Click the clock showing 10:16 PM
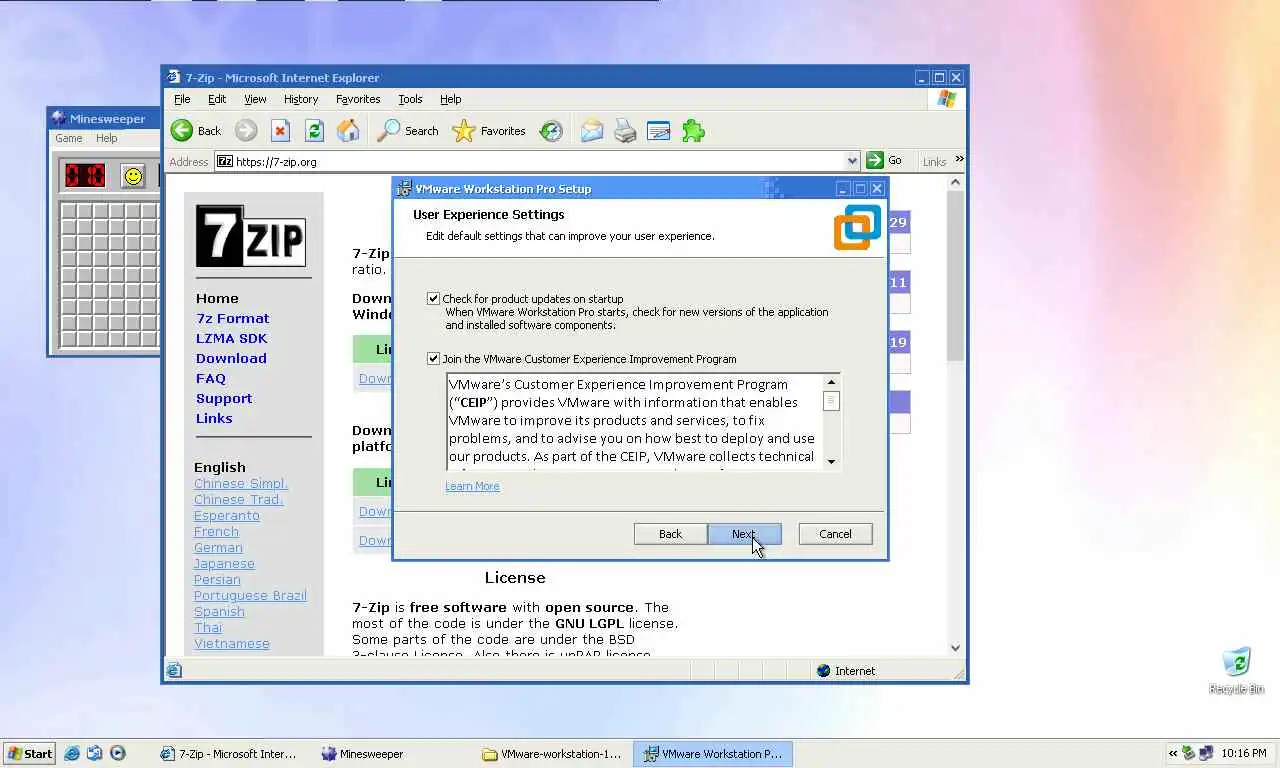This screenshot has width=1280, height=768. (x=1244, y=754)
